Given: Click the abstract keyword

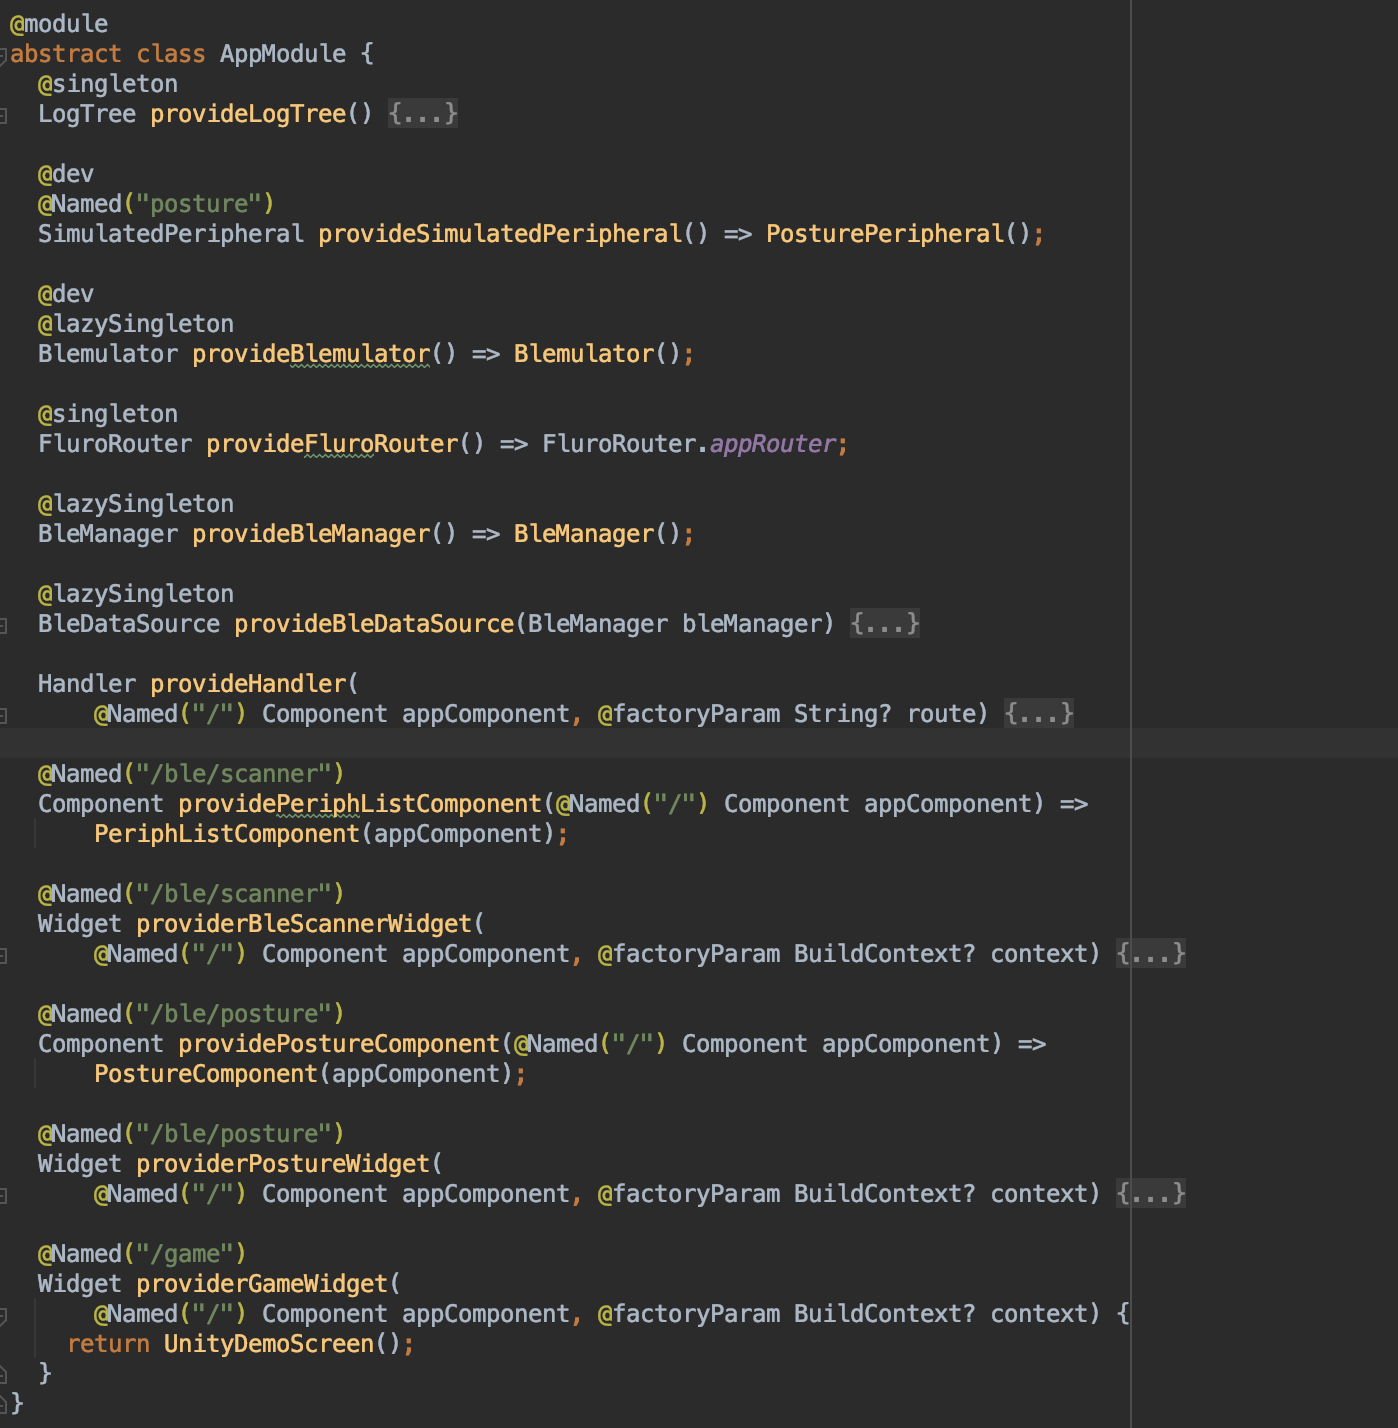Looking at the screenshot, I should pos(66,54).
